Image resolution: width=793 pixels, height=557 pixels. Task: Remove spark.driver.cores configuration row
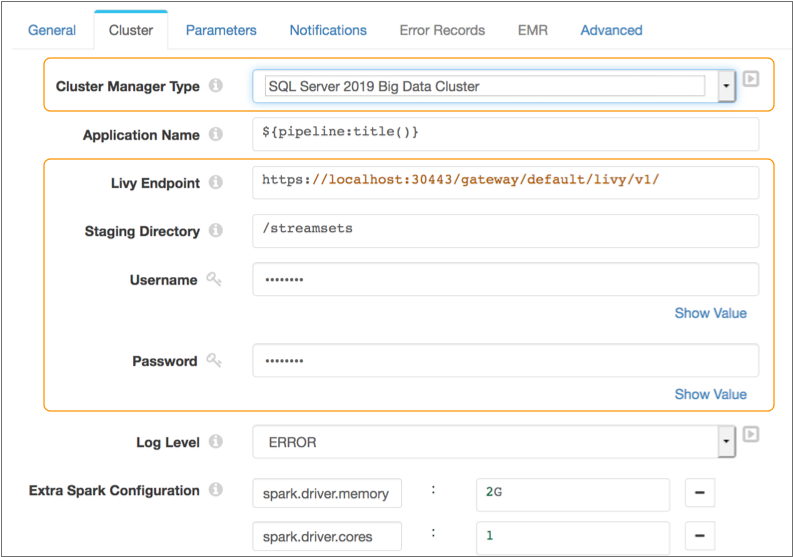click(700, 535)
